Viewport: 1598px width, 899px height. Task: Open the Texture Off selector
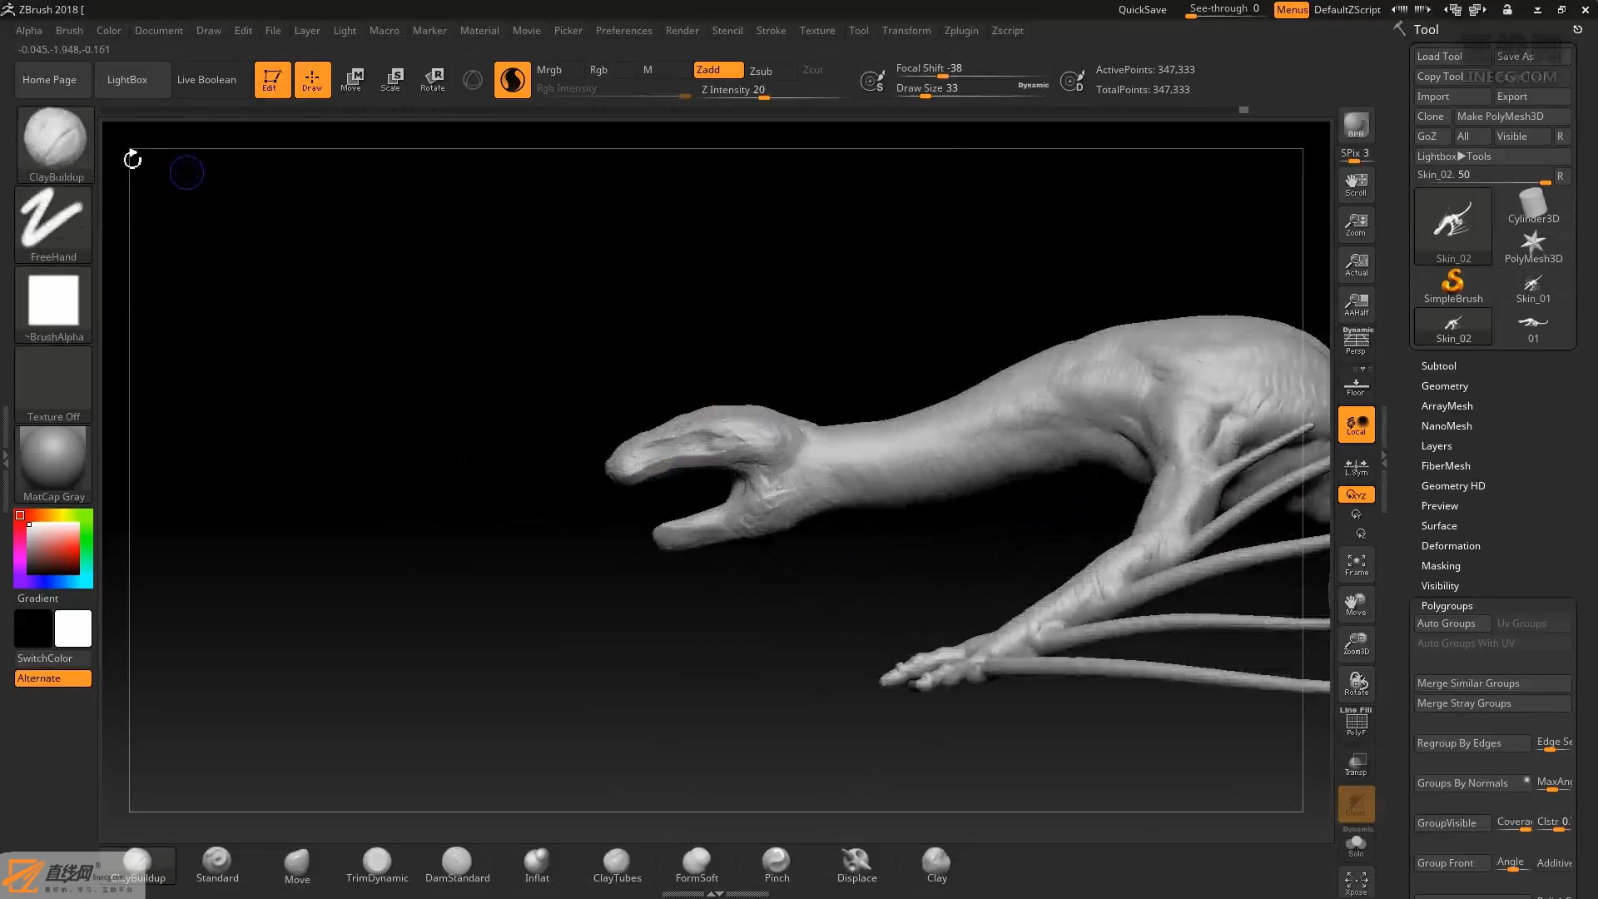point(54,385)
